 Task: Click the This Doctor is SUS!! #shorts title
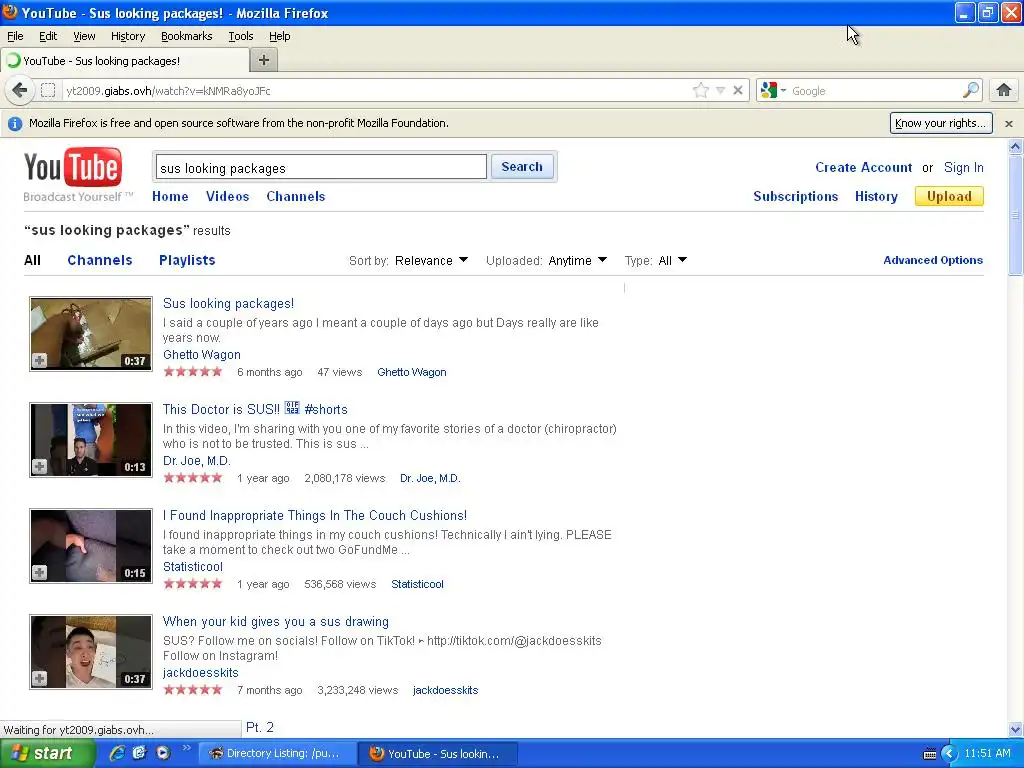tap(255, 409)
